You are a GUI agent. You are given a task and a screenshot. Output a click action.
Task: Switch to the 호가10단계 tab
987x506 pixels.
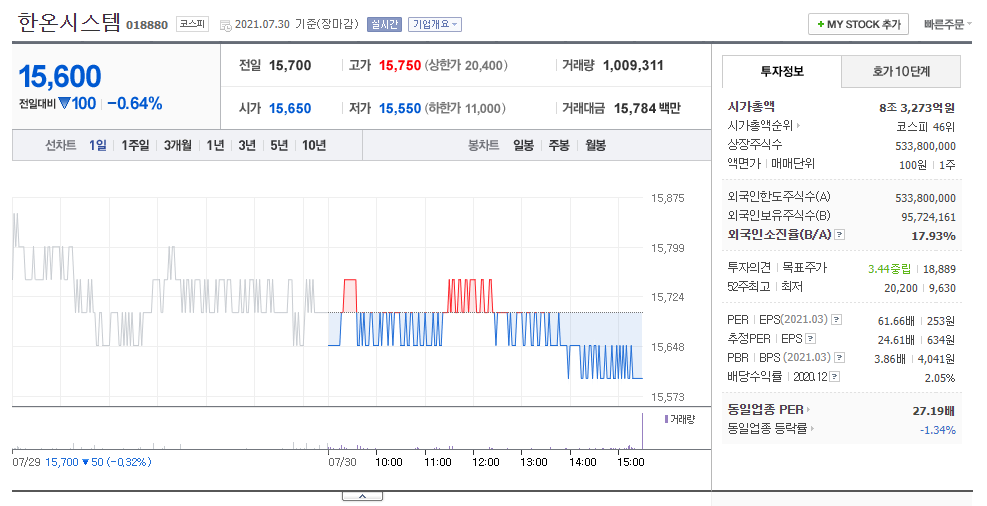[901, 71]
